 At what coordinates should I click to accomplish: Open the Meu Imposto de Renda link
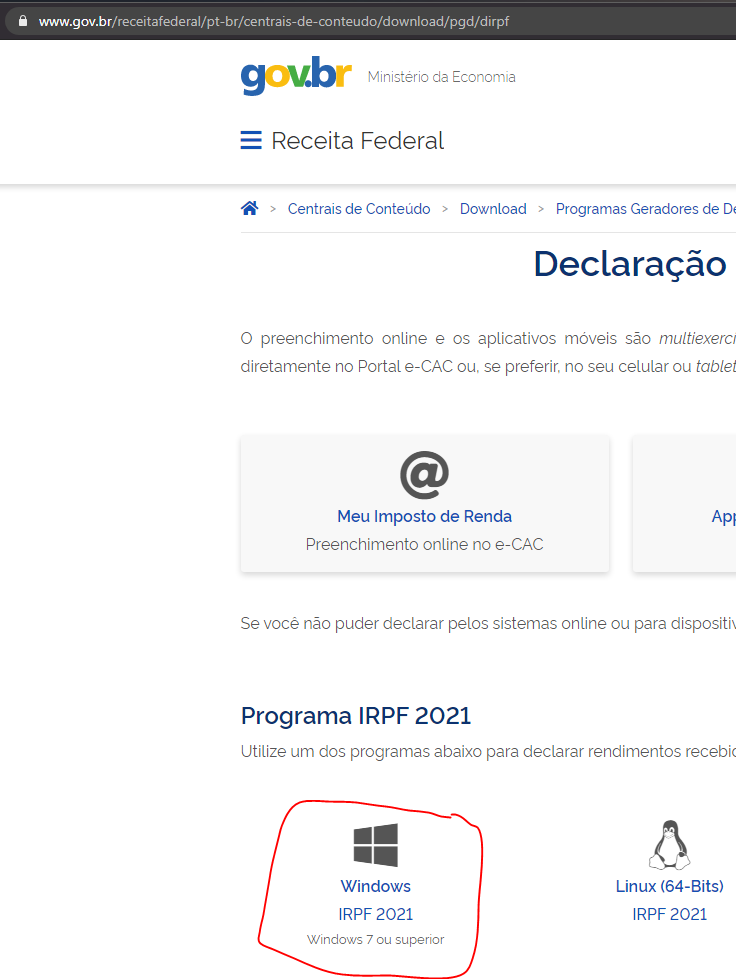(425, 517)
